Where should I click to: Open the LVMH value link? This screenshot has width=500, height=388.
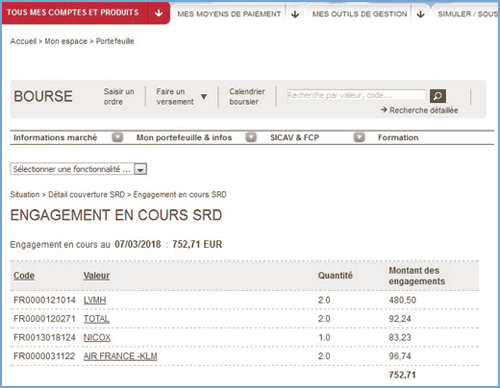pos(95,300)
